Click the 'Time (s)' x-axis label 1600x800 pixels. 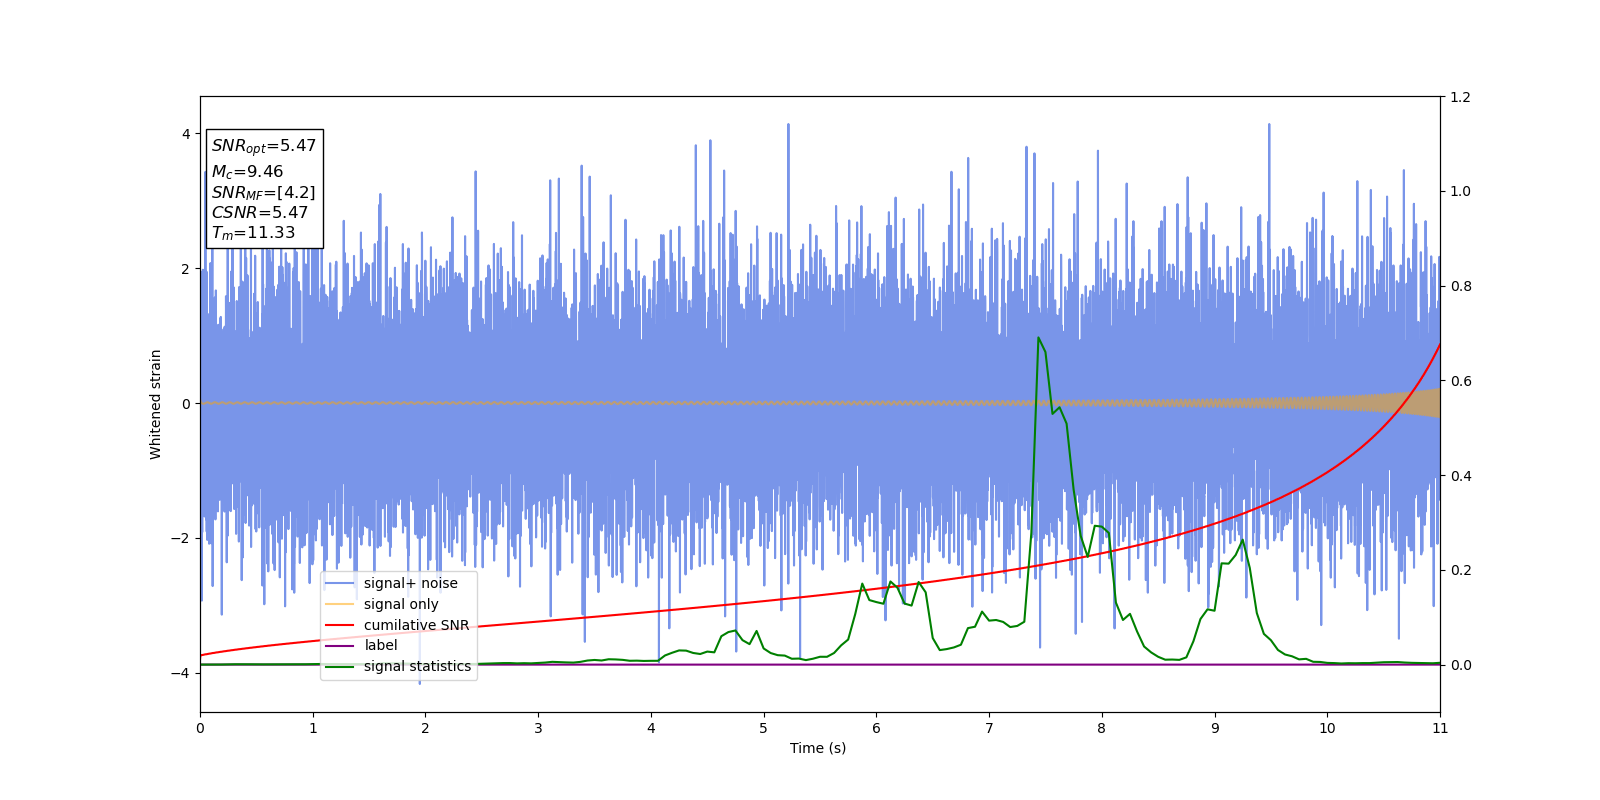click(818, 748)
